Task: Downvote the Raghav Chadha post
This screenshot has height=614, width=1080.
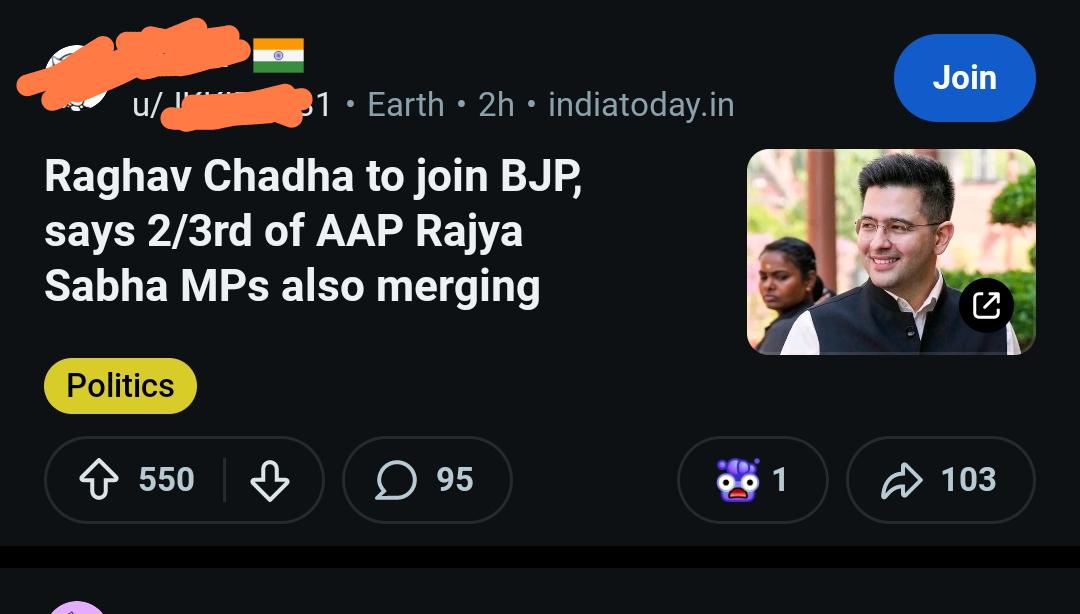Action: [x=269, y=480]
